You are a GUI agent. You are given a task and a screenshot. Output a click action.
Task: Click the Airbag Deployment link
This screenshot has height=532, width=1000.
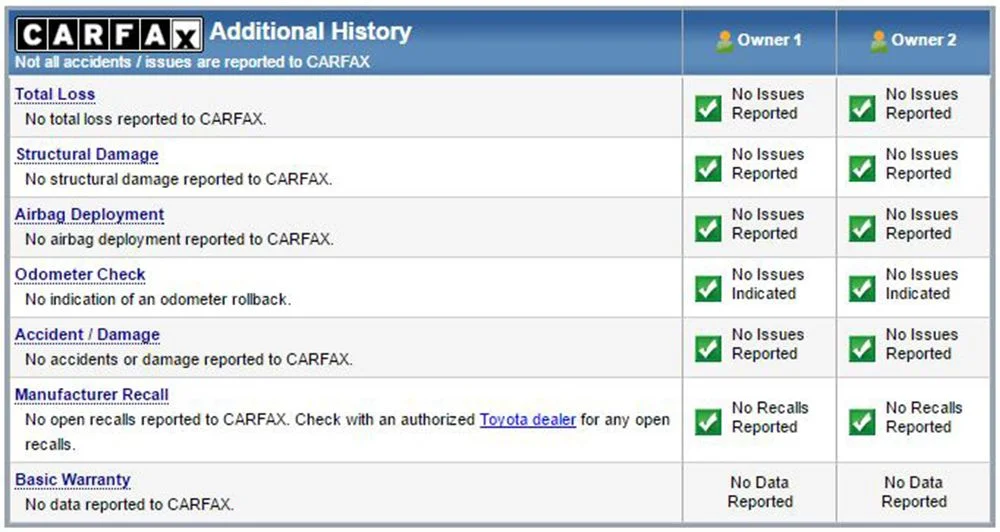pos(89,215)
